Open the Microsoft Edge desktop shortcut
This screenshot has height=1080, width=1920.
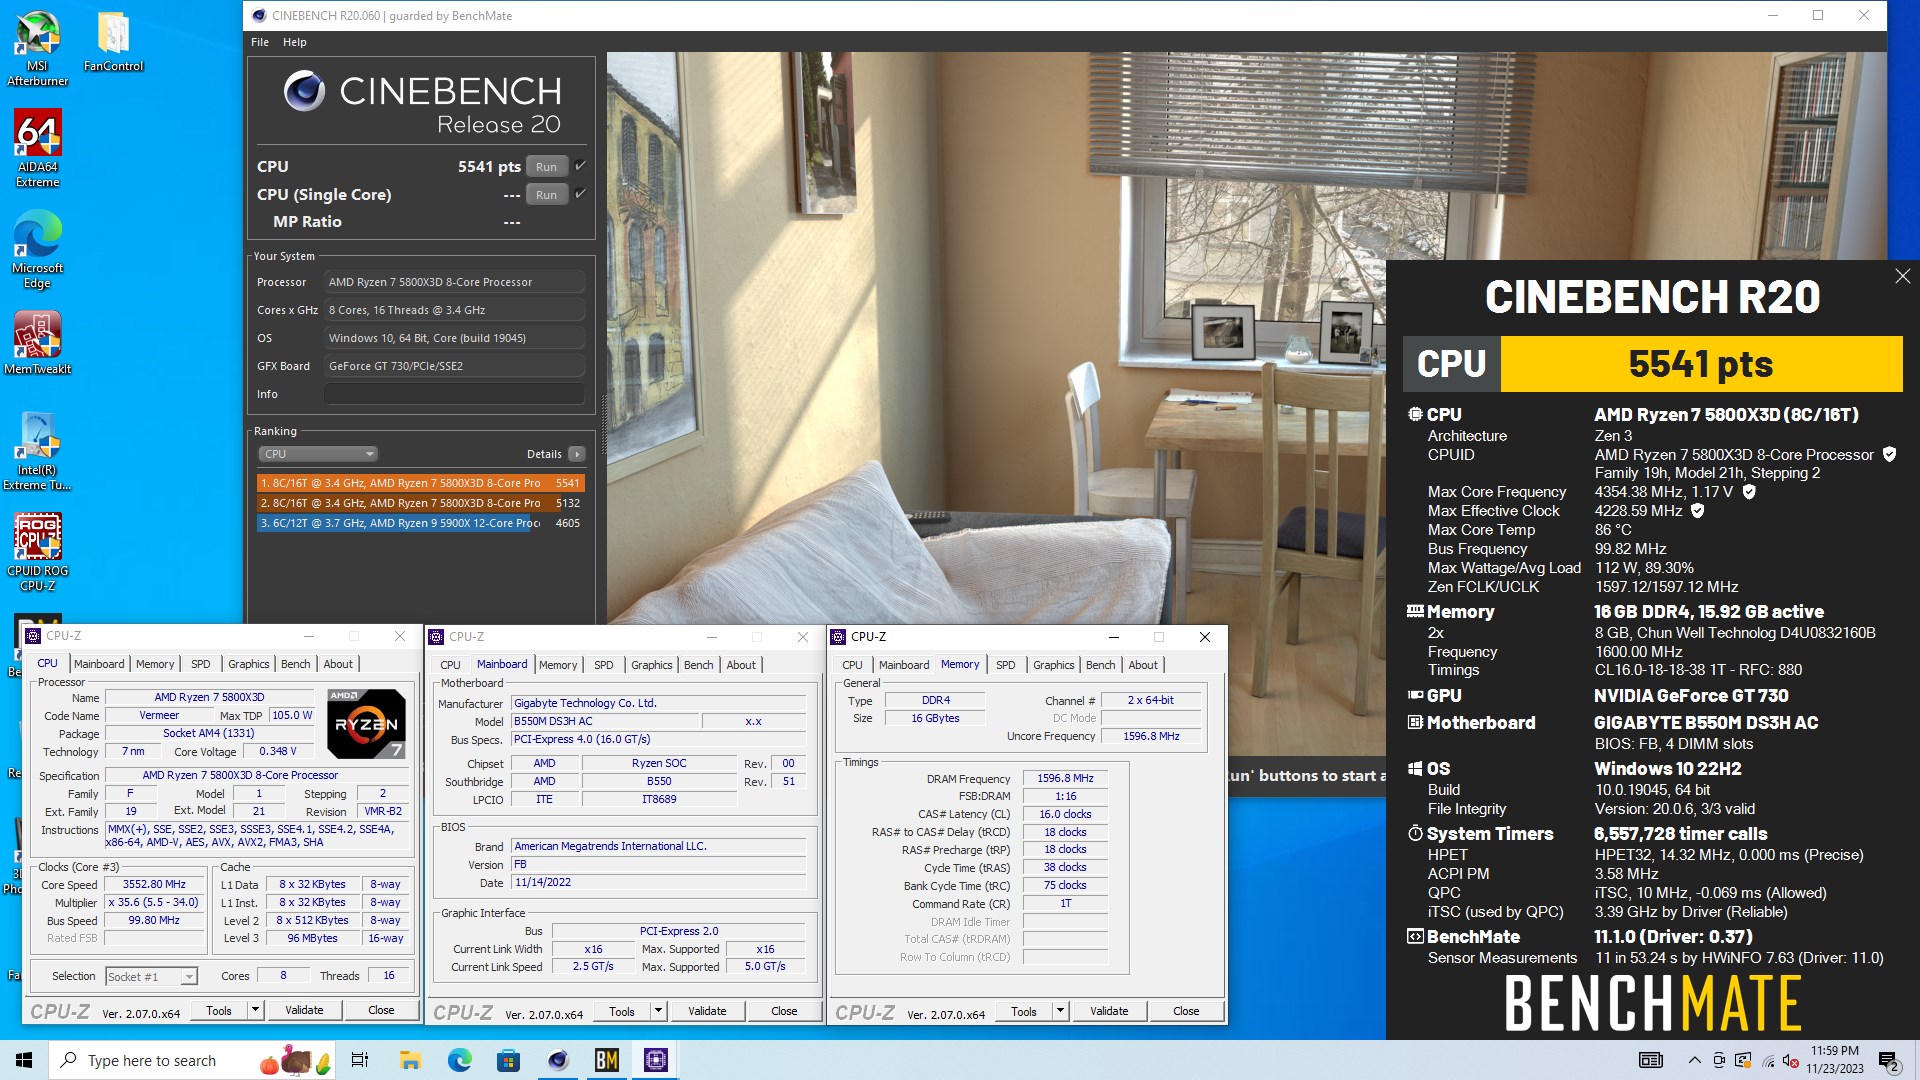point(37,250)
